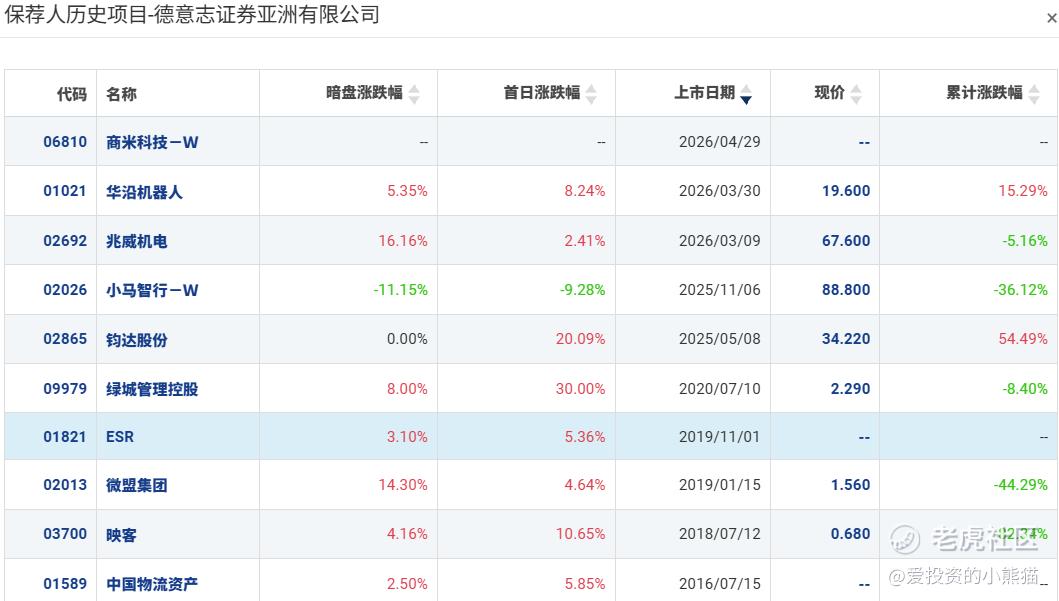Click first-day change 20.09%
The height and width of the screenshot is (601, 1059).
(x=580, y=339)
